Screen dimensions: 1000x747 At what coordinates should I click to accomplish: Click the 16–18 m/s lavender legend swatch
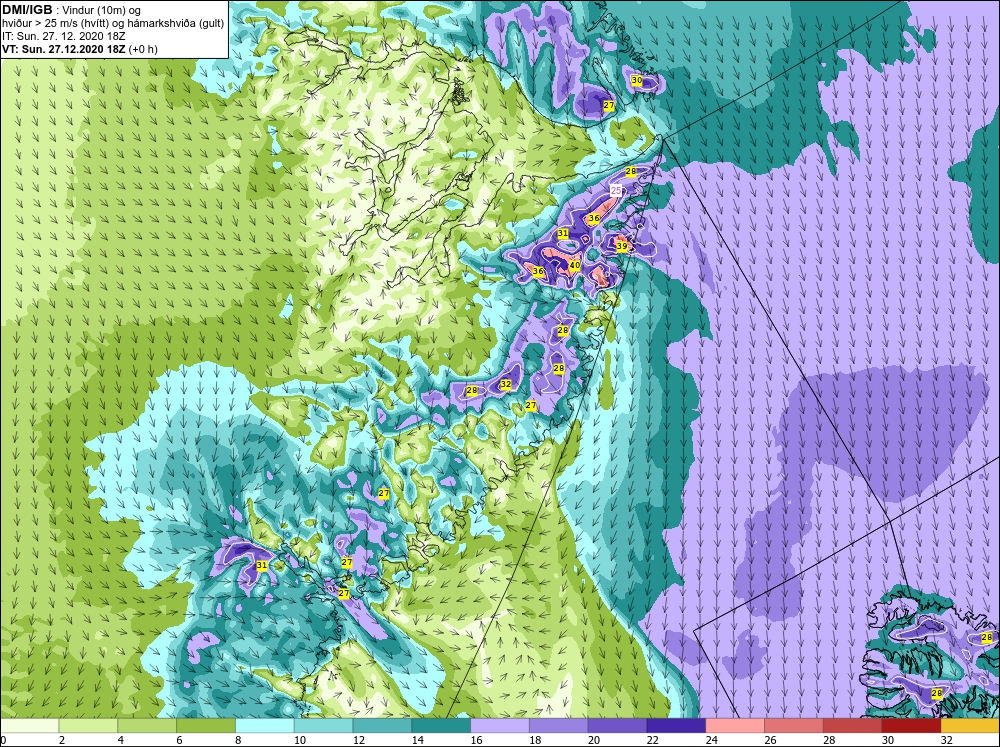pyautogui.click(x=500, y=725)
